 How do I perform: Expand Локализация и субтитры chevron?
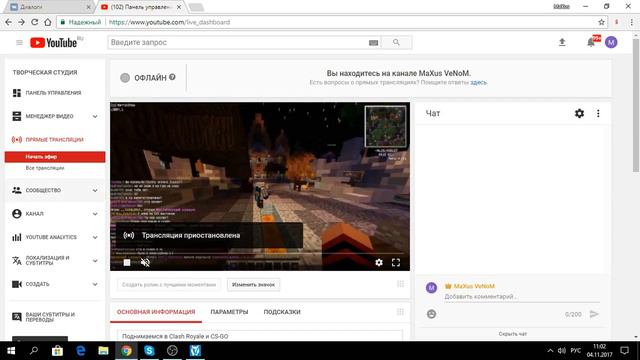coord(95,260)
